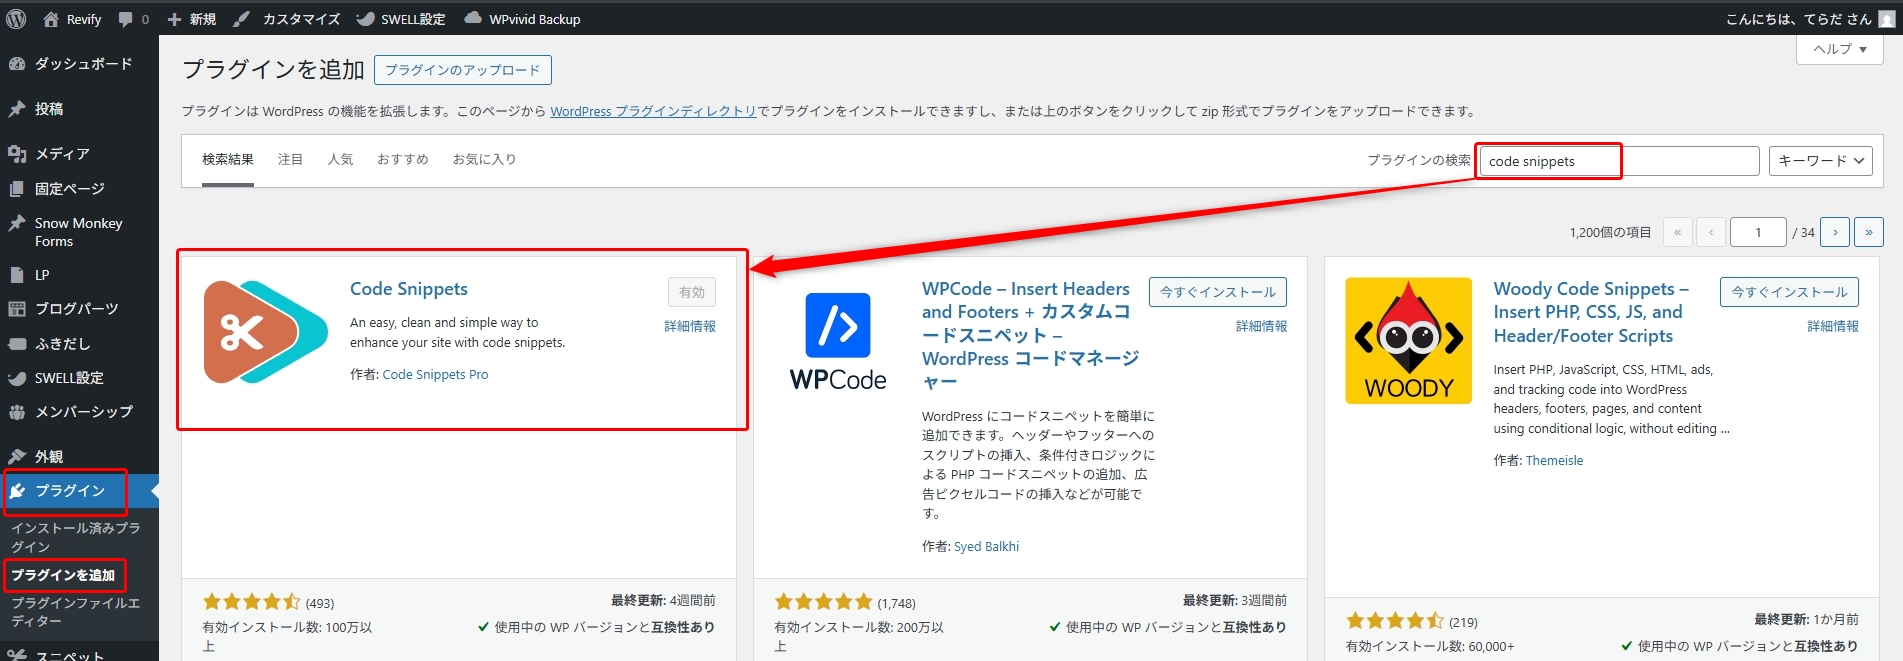Click the WPvivid Backup cloud icon
The width and height of the screenshot is (1903, 661).
click(473, 18)
